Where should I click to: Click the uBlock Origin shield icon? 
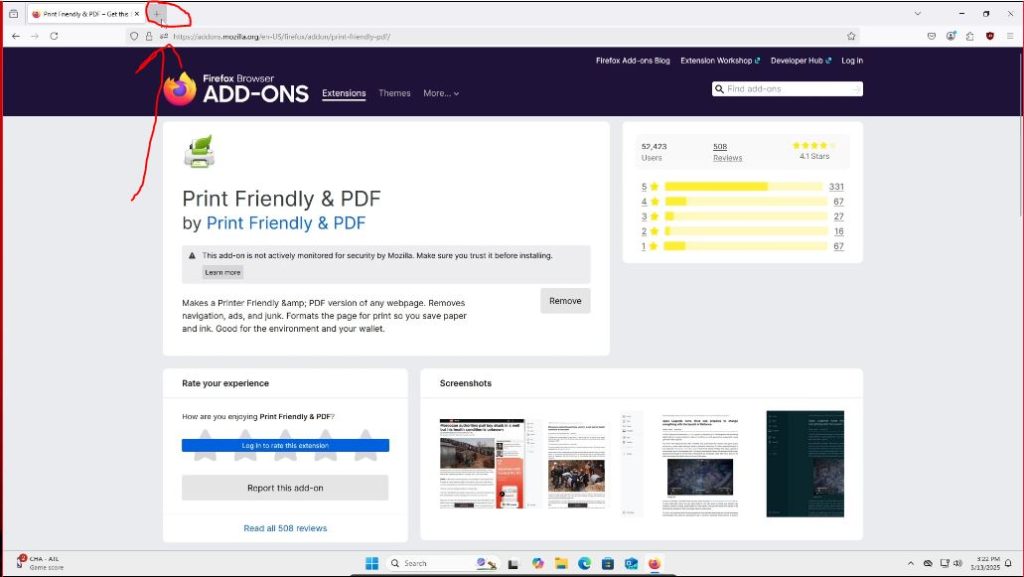click(990, 37)
